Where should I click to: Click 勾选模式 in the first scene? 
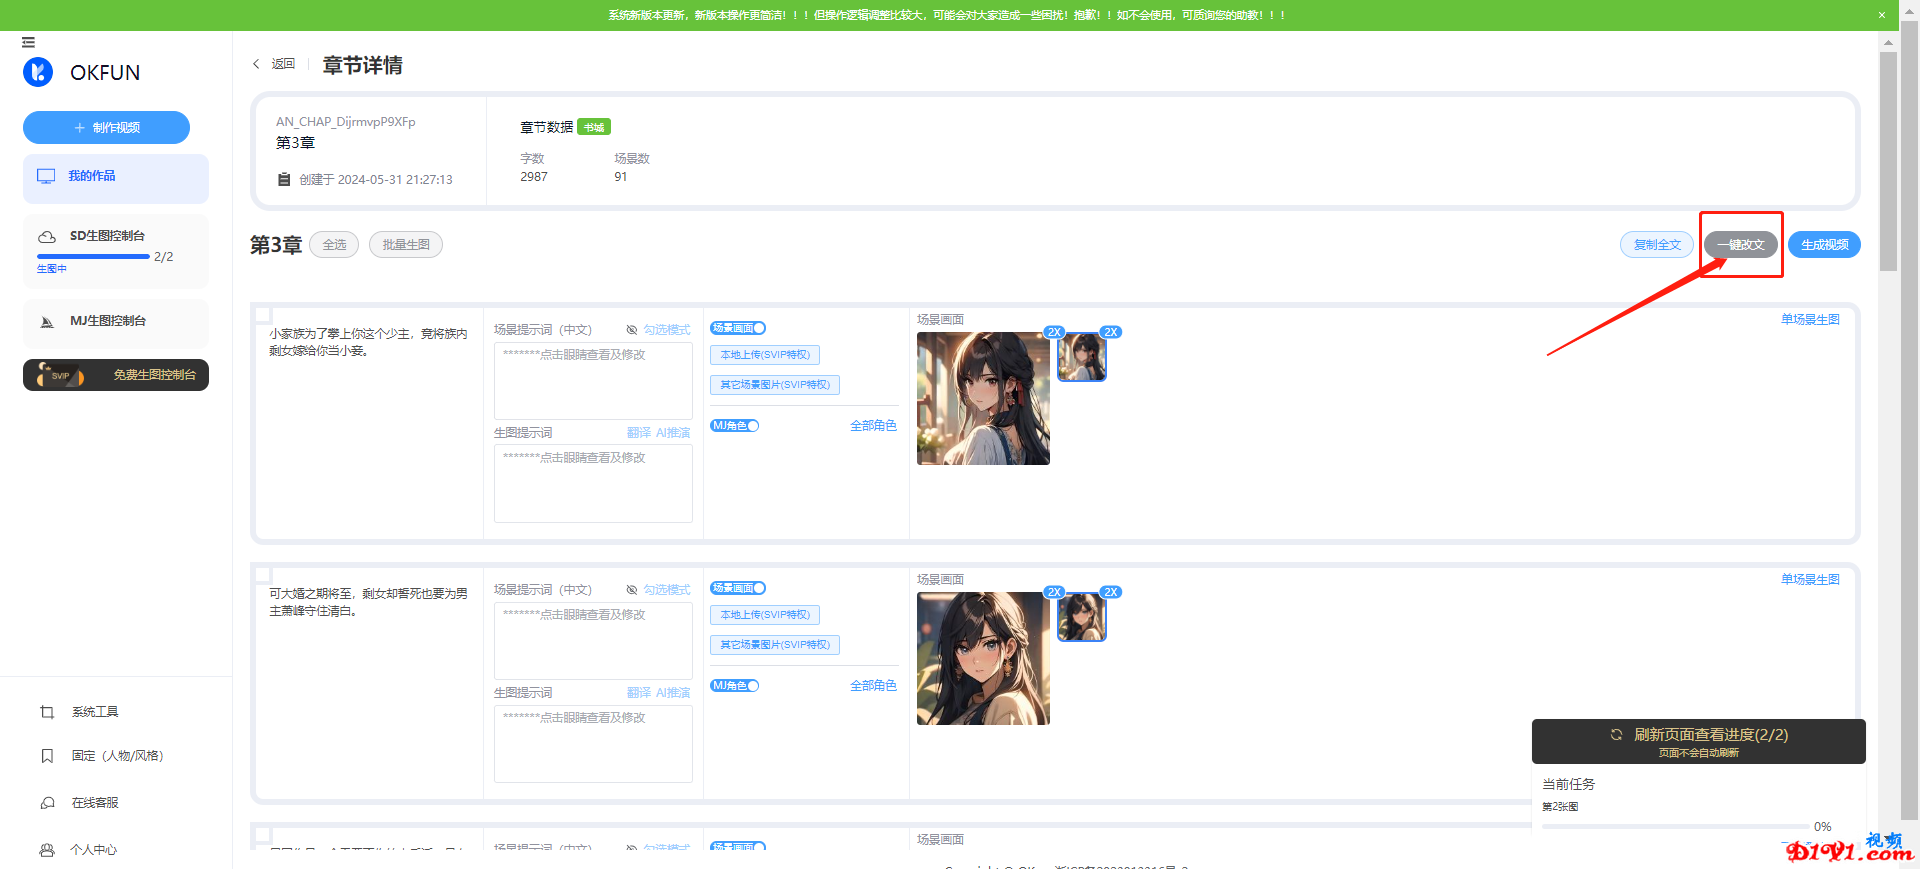coord(667,330)
